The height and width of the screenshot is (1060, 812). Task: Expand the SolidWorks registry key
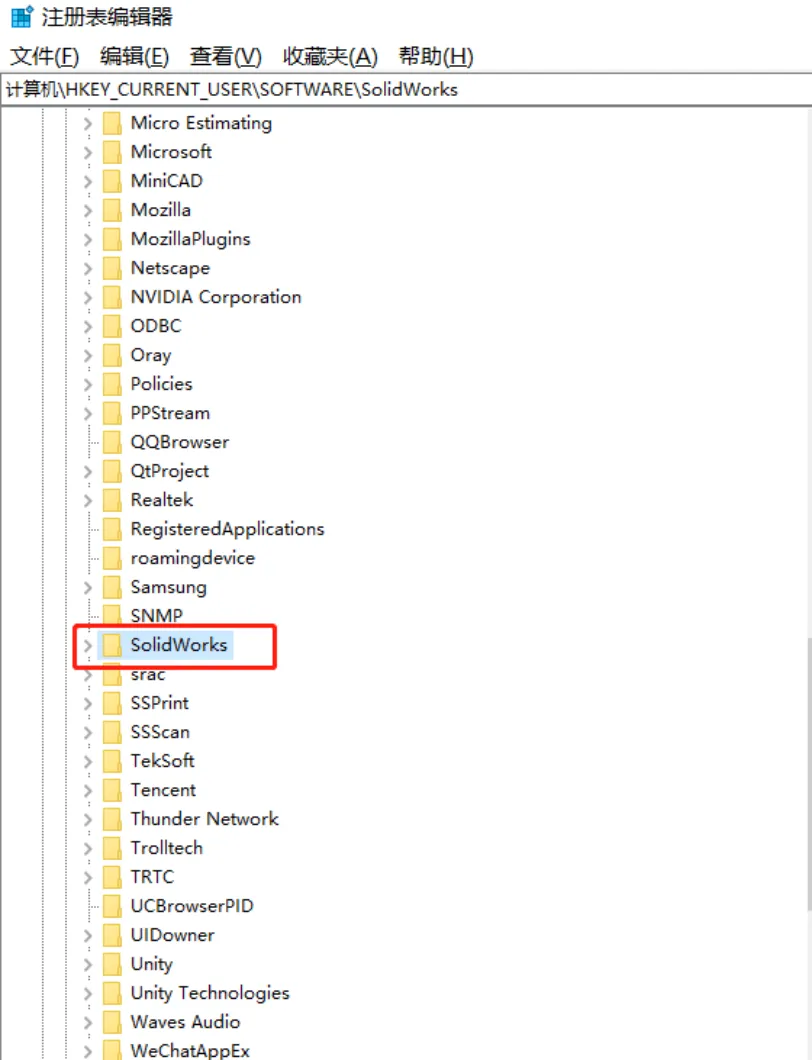coord(88,646)
